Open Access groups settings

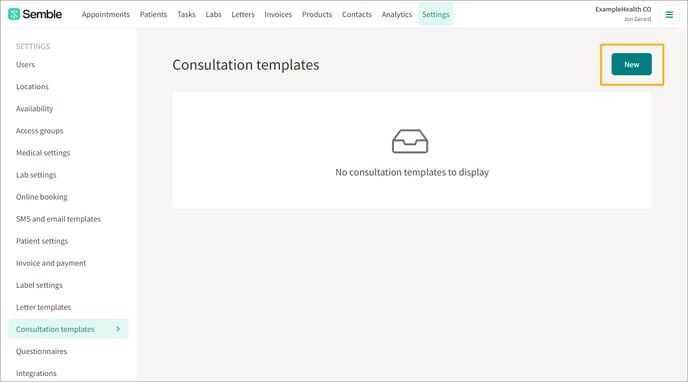pyautogui.click(x=39, y=131)
